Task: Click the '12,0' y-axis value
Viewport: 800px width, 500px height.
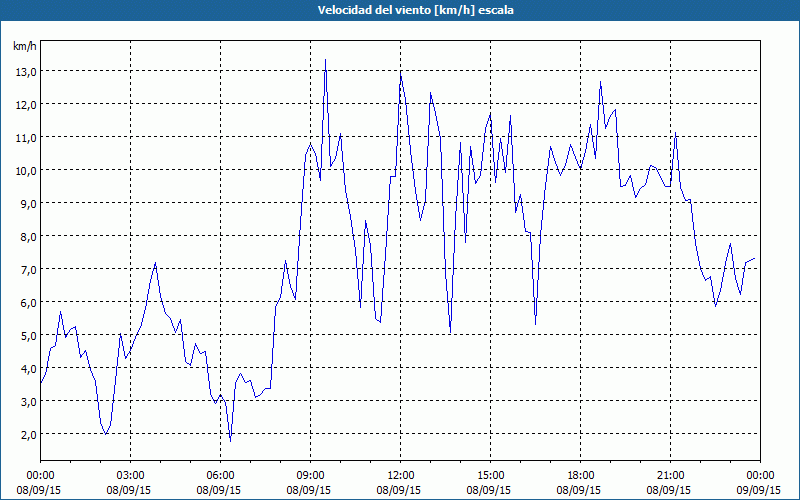Action: pyautogui.click(x=26, y=105)
